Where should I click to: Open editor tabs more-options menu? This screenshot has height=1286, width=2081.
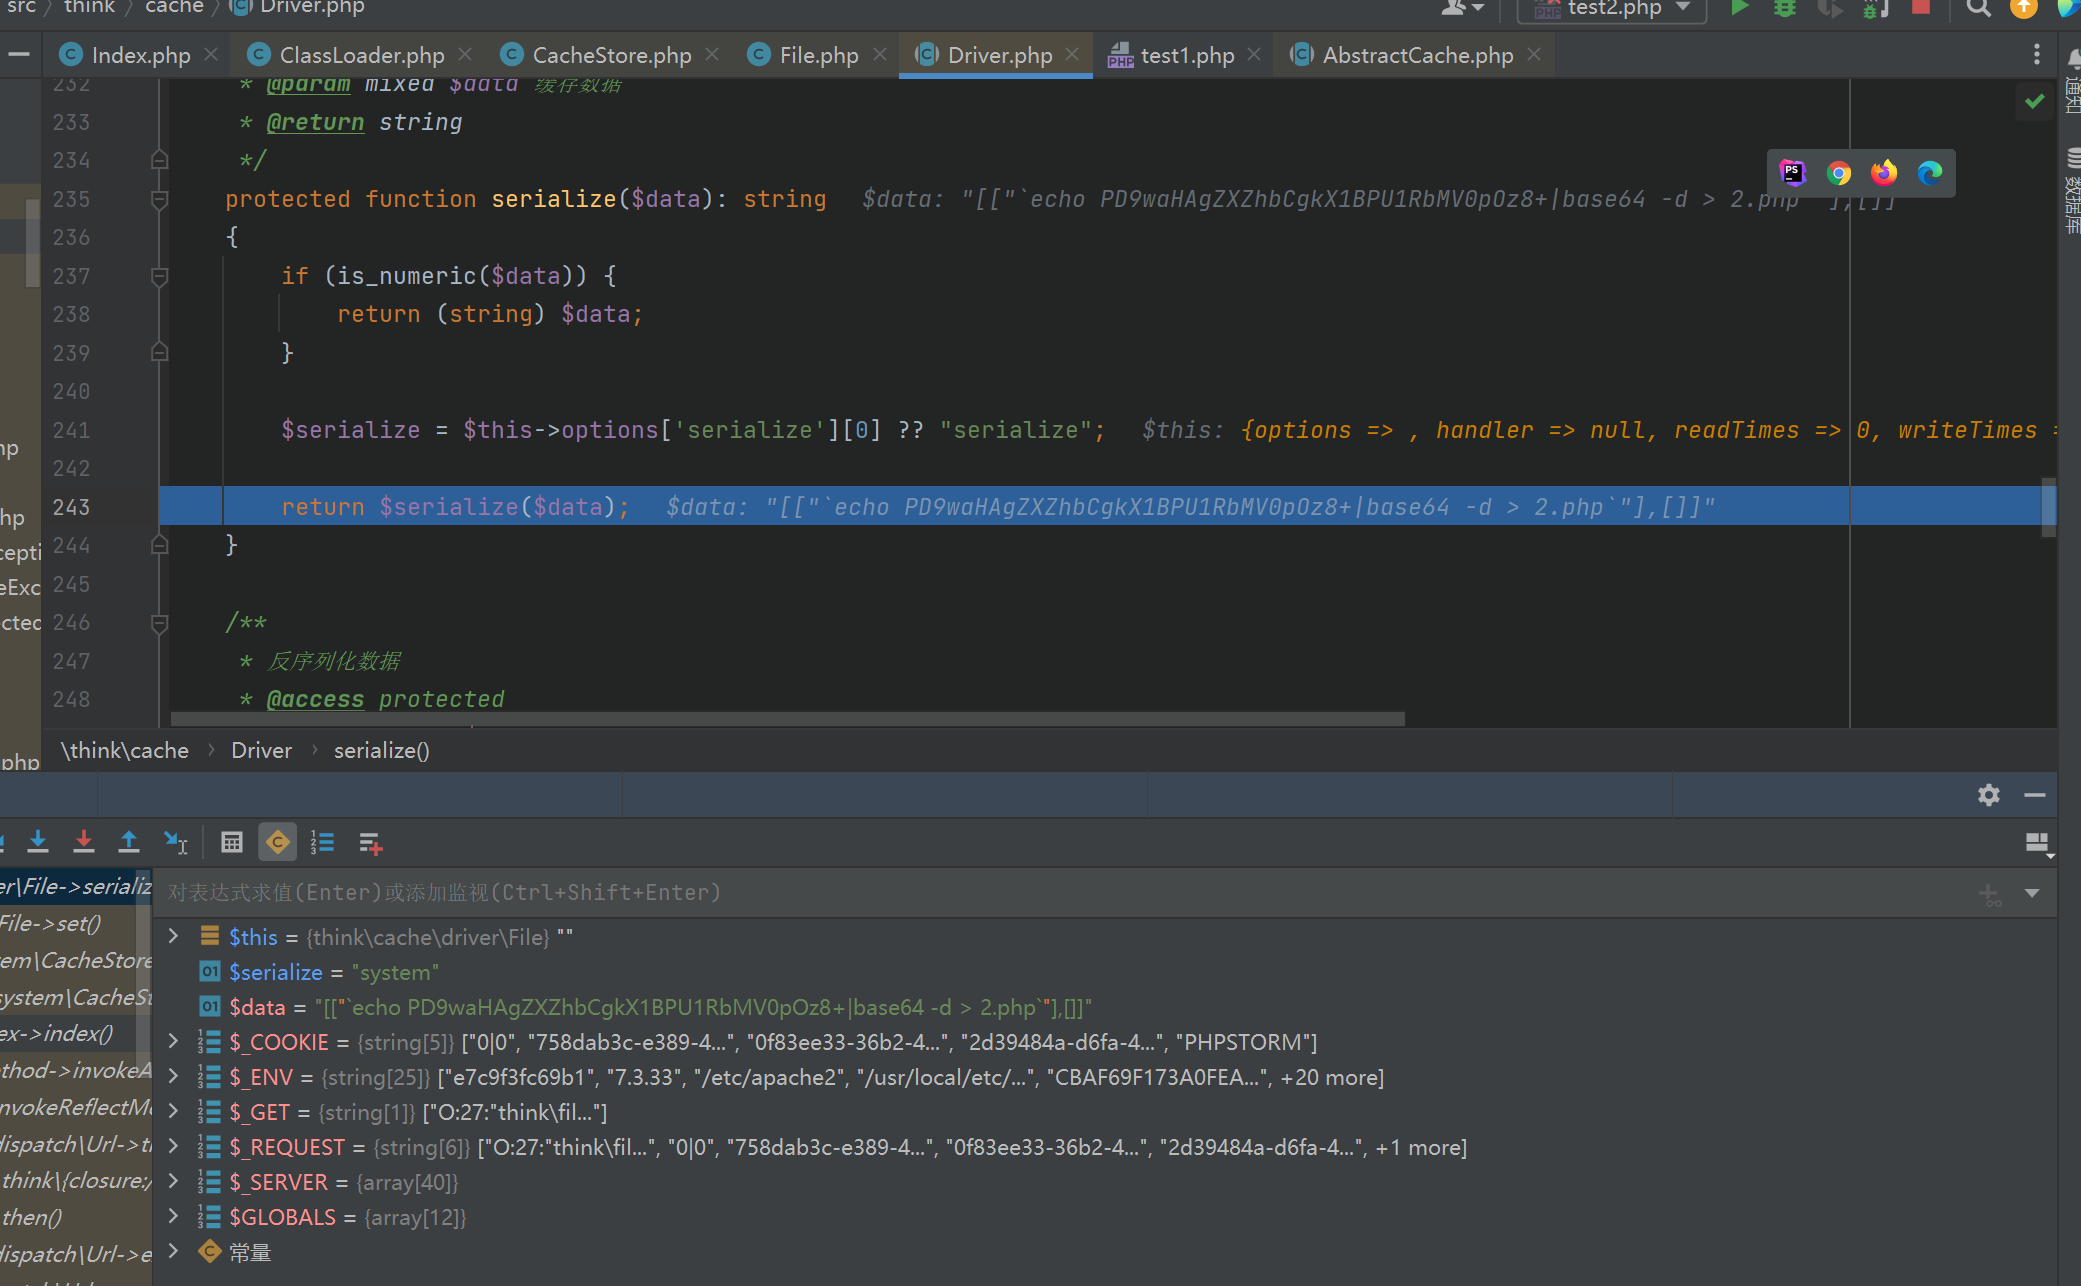pos(2037,55)
